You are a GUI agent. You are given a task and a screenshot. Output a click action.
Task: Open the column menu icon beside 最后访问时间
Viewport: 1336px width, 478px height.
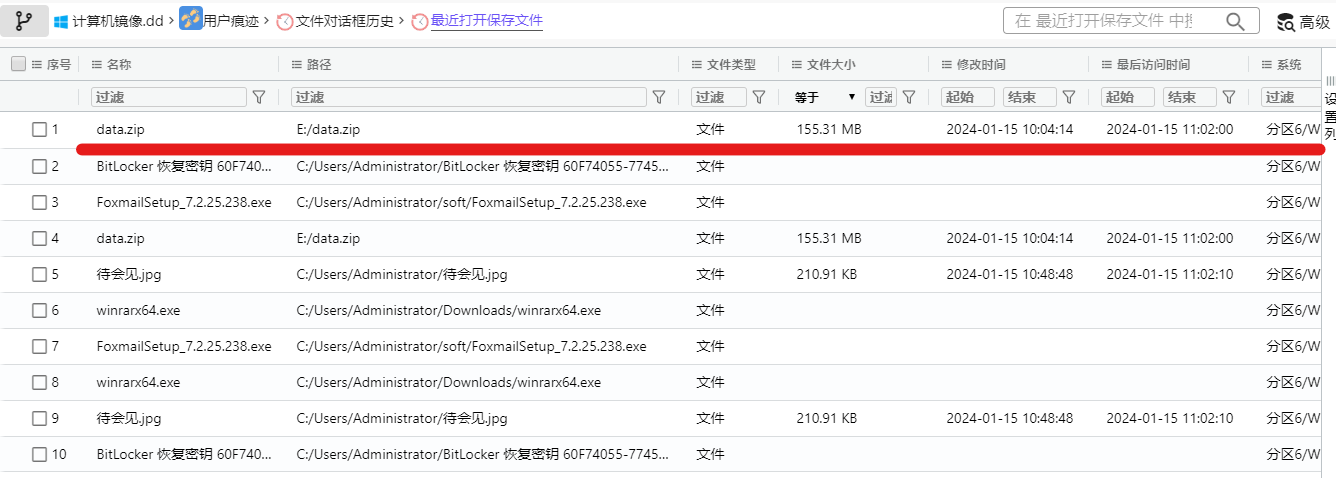point(1107,65)
